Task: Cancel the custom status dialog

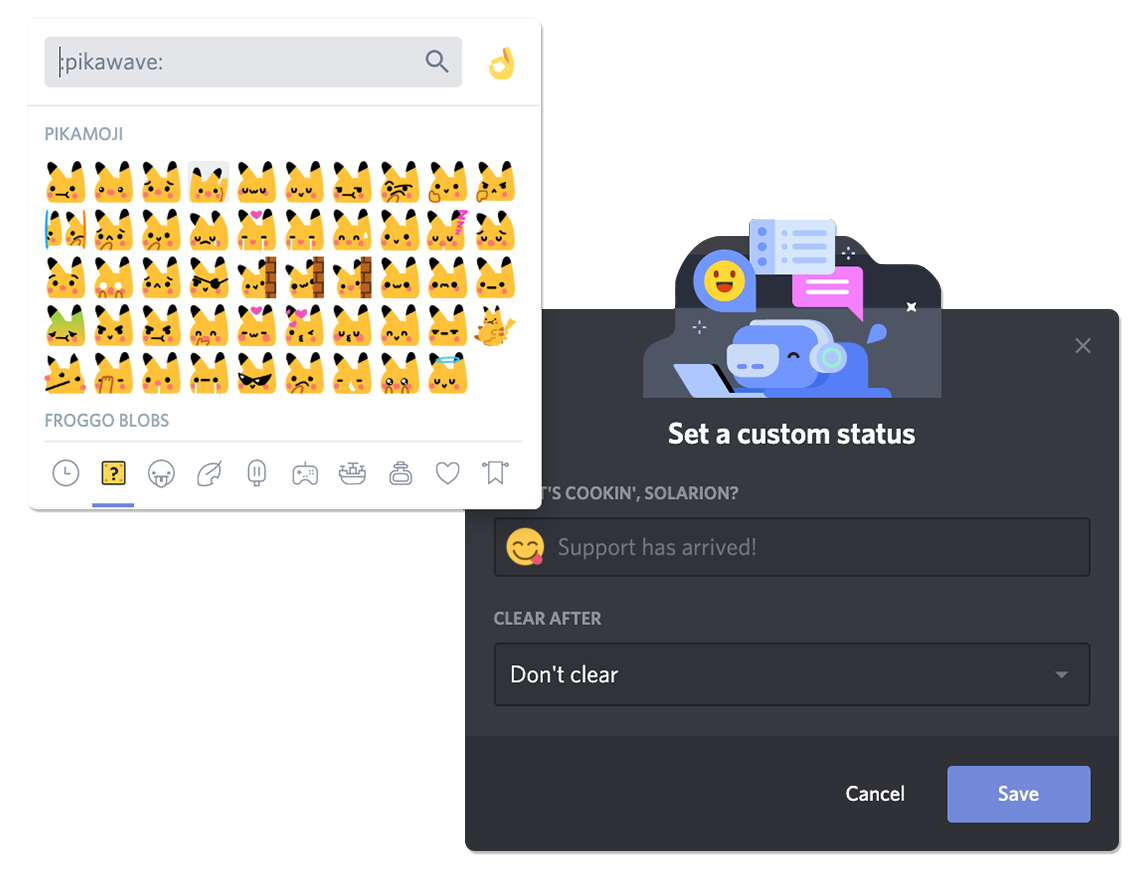Action: tap(874, 794)
